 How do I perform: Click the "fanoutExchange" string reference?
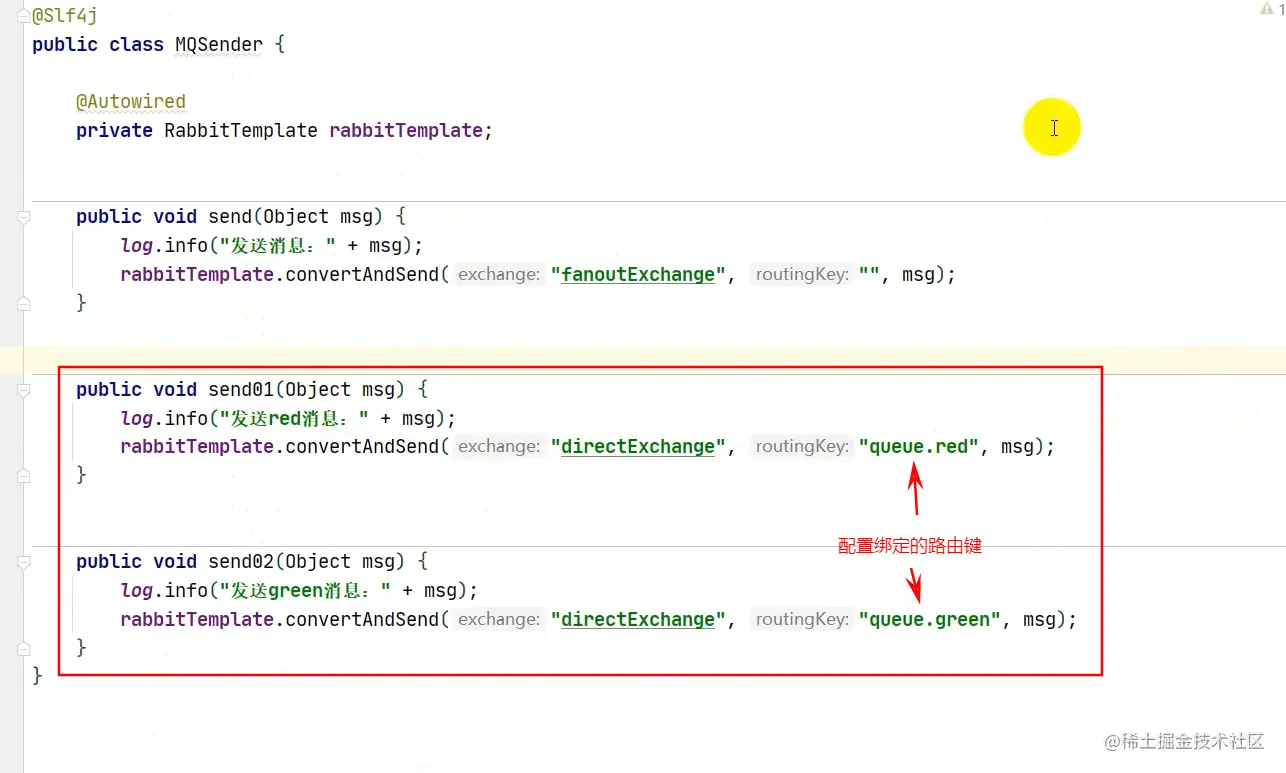point(638,274)
